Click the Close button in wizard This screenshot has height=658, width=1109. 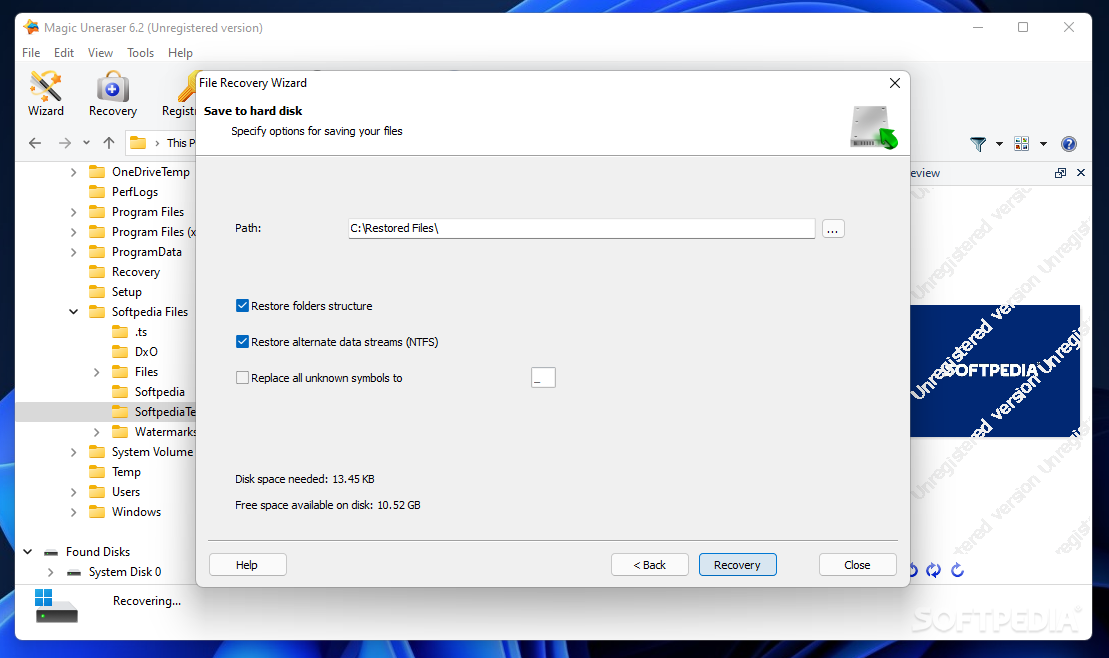point(857,565)
